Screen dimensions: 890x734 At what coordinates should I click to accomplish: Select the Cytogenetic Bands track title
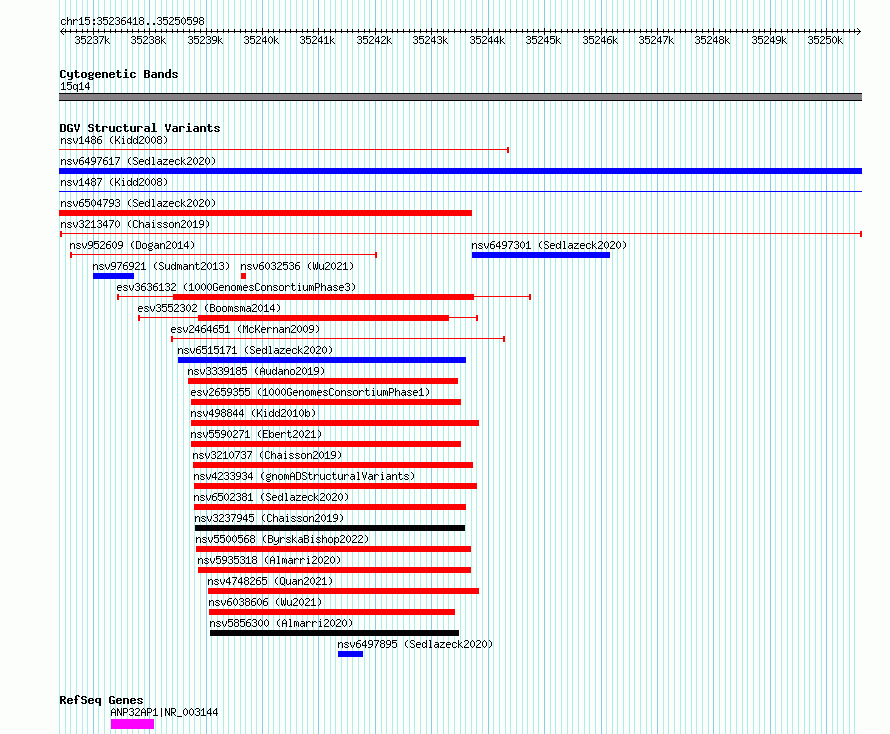119,74
